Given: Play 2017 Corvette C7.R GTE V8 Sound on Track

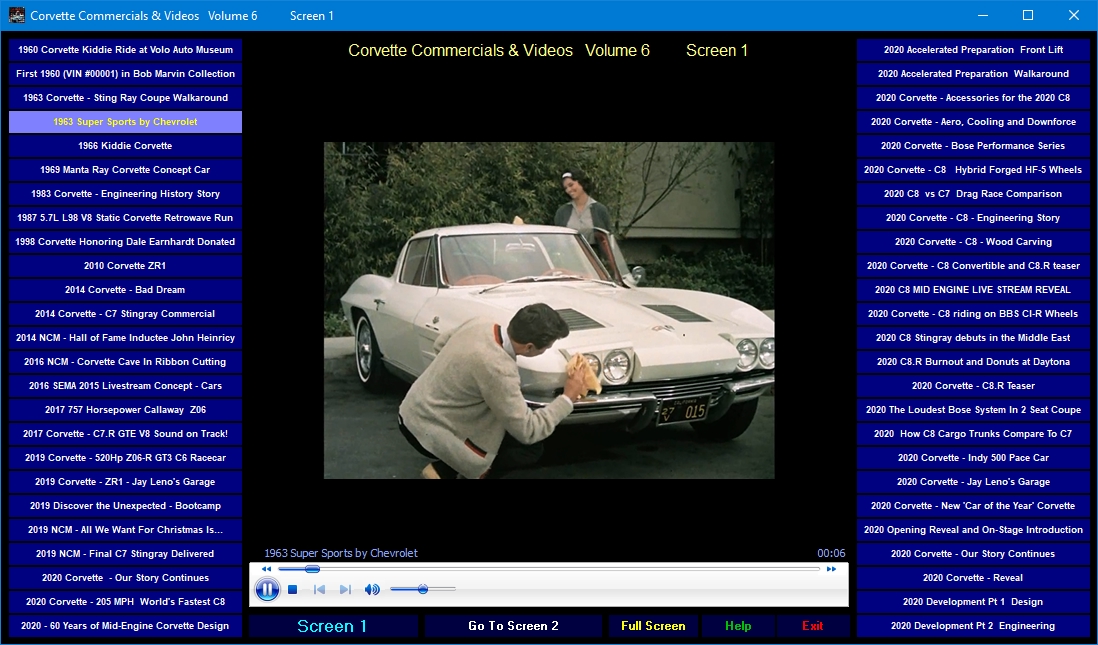Looking at the screenshot, I should (125, 434).
